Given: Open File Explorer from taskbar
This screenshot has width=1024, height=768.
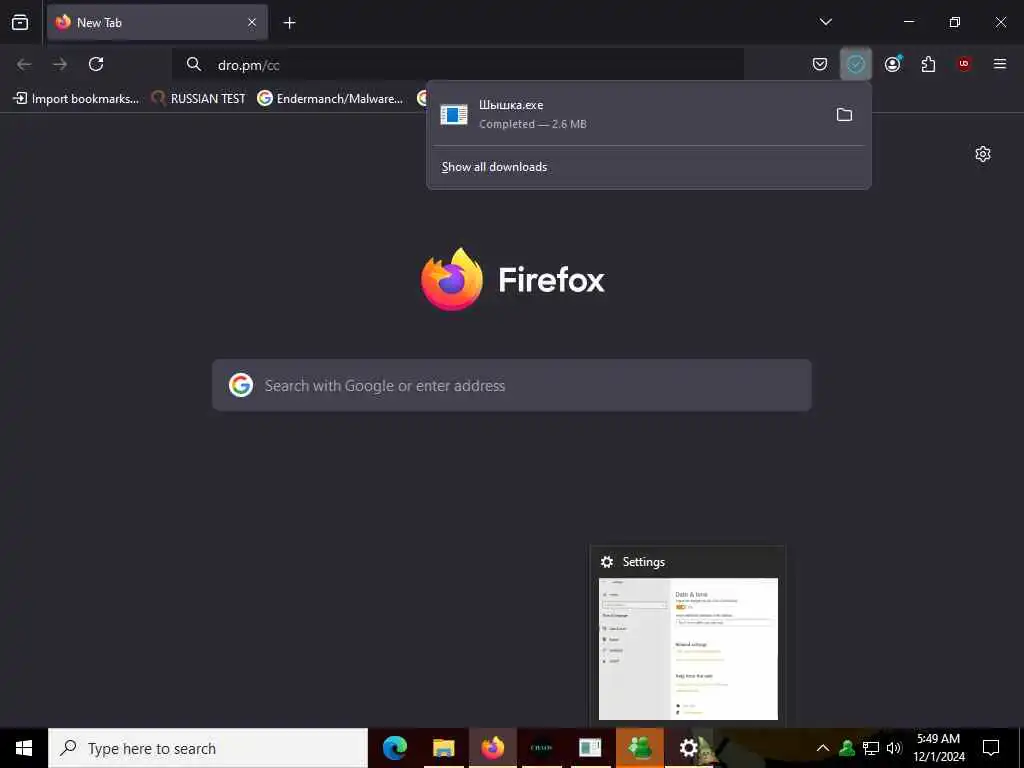Looking at the screenshot, I should (x=444, y=748).
